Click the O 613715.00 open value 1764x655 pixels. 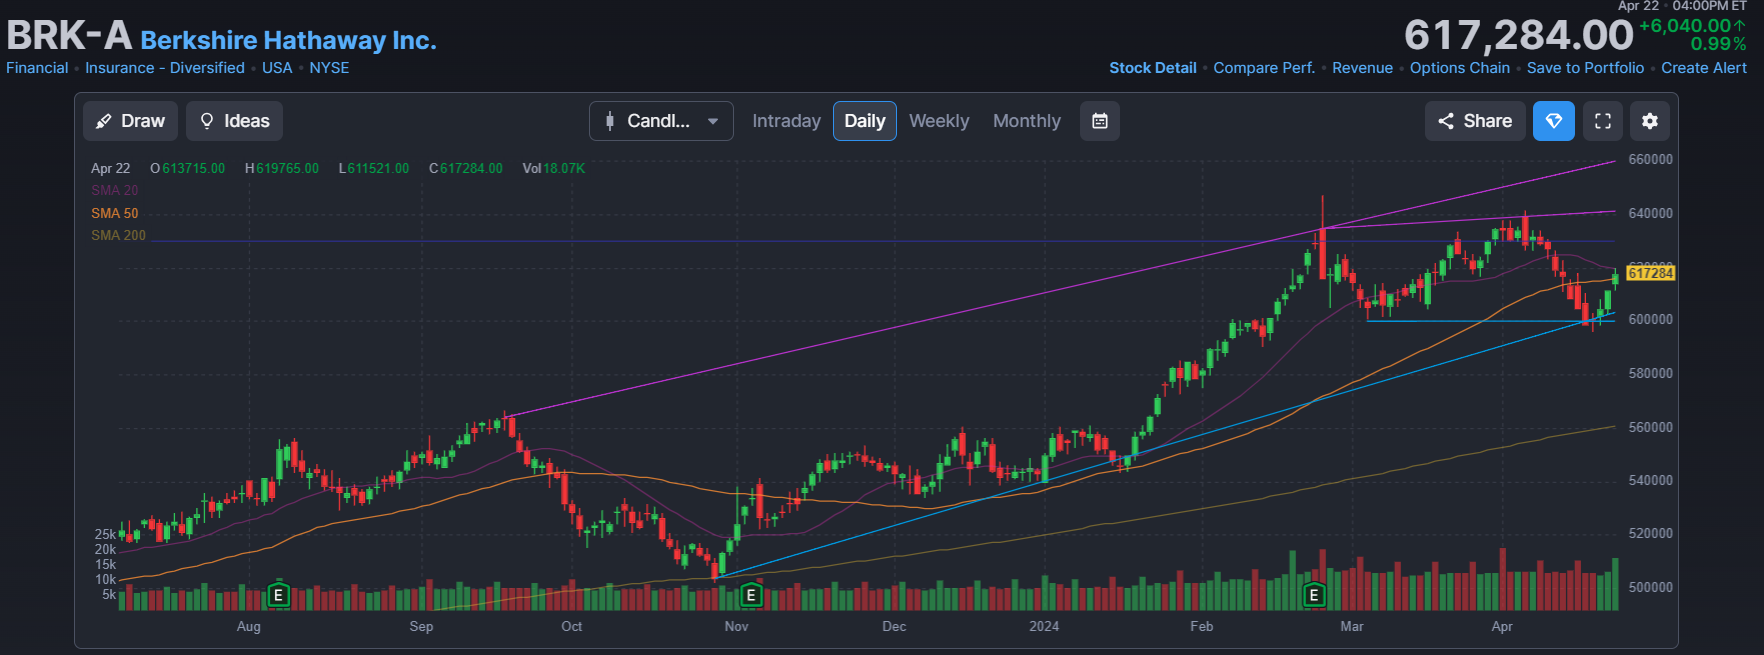tap(187, 168)
